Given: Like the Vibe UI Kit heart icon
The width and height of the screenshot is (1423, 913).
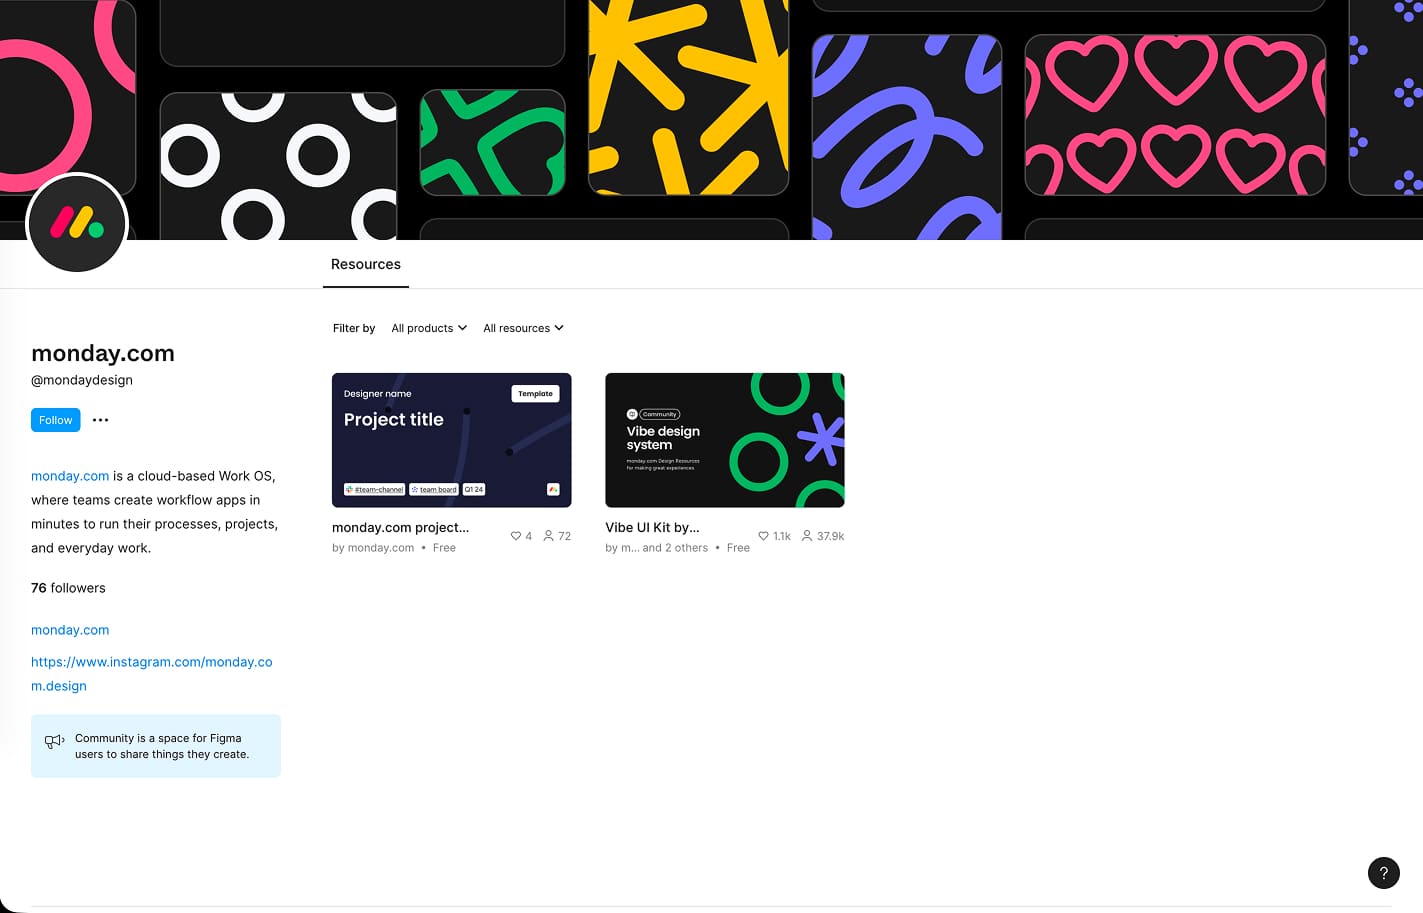Looking at the screenshot, I should (x=762, y=536).
